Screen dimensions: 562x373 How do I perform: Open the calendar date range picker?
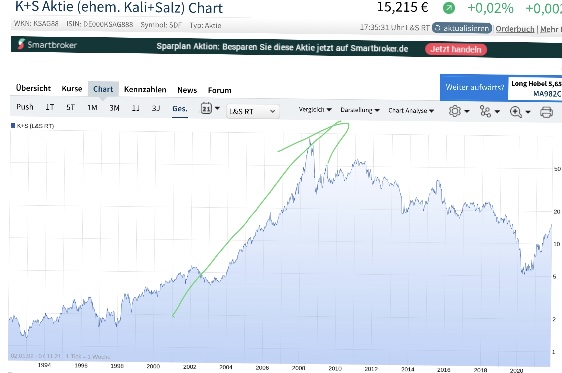[210, 108]
